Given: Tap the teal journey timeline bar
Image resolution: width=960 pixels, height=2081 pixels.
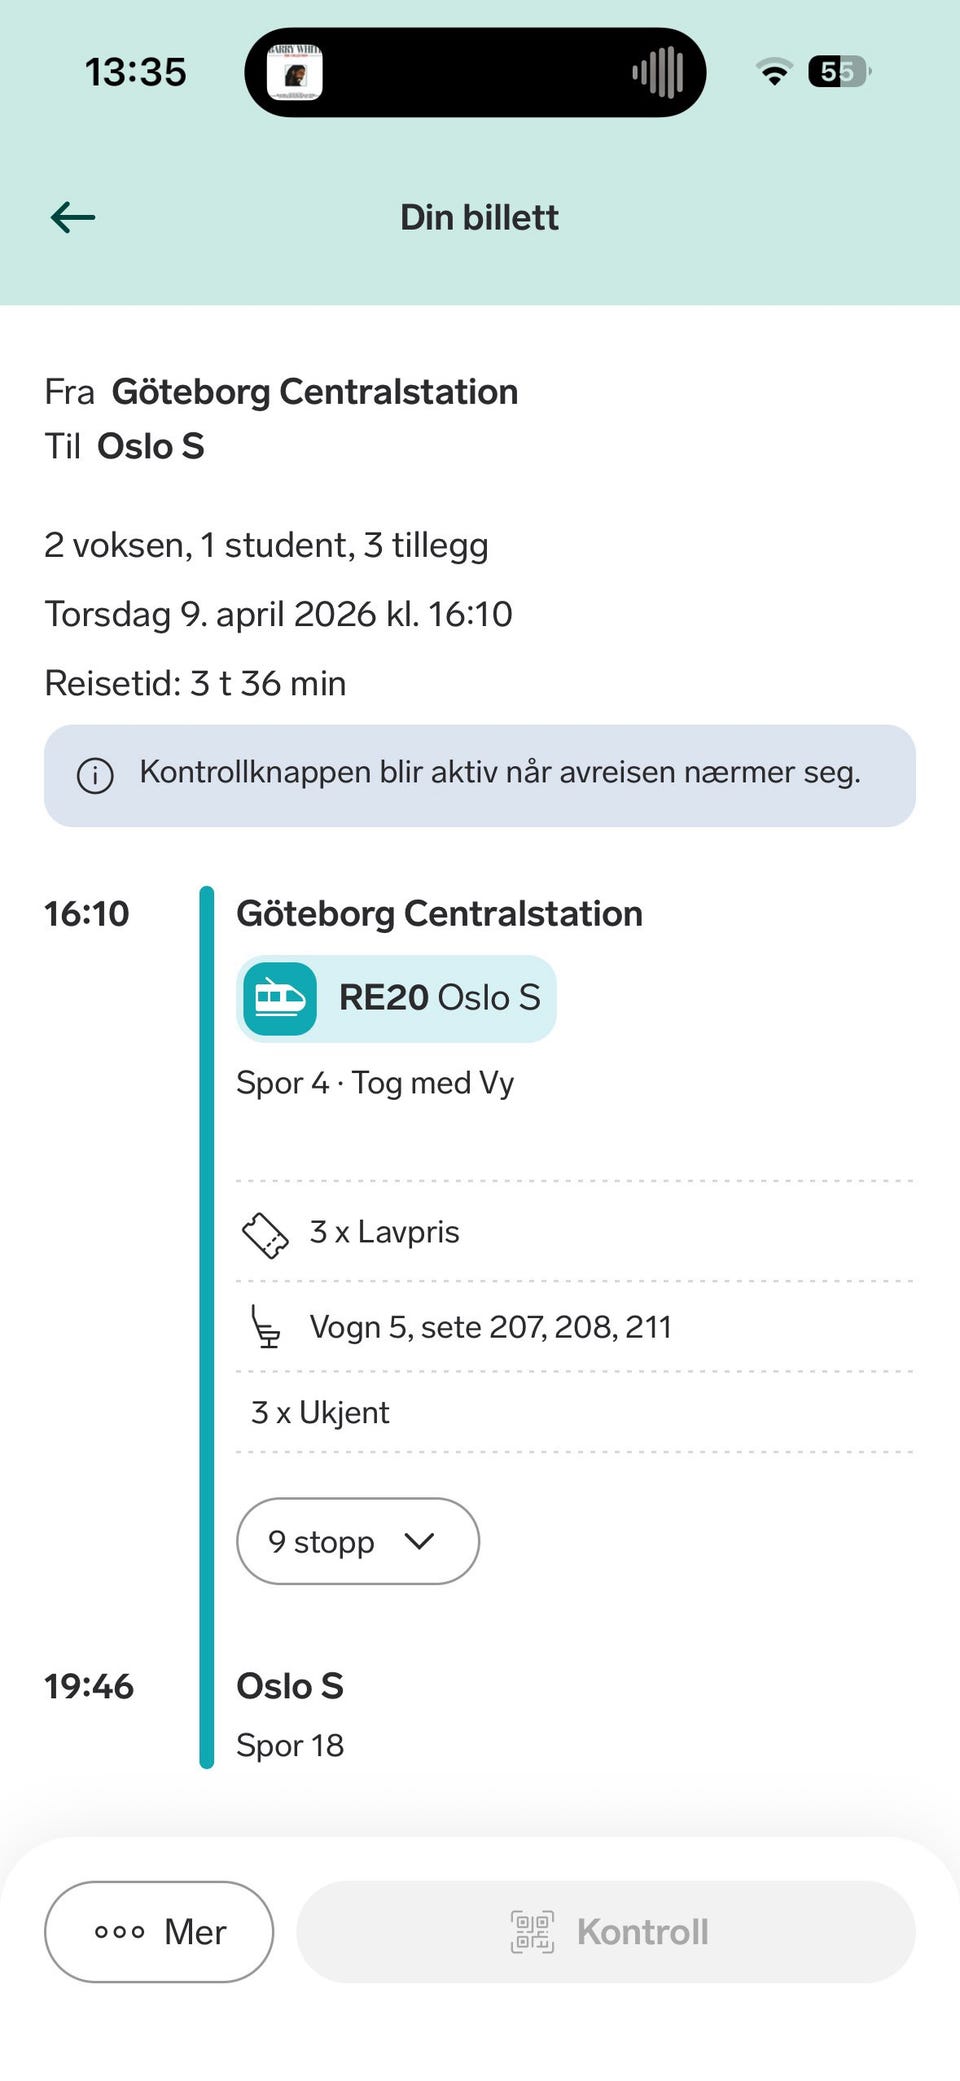Looking at the screenshot, I should coord(207,1326).
